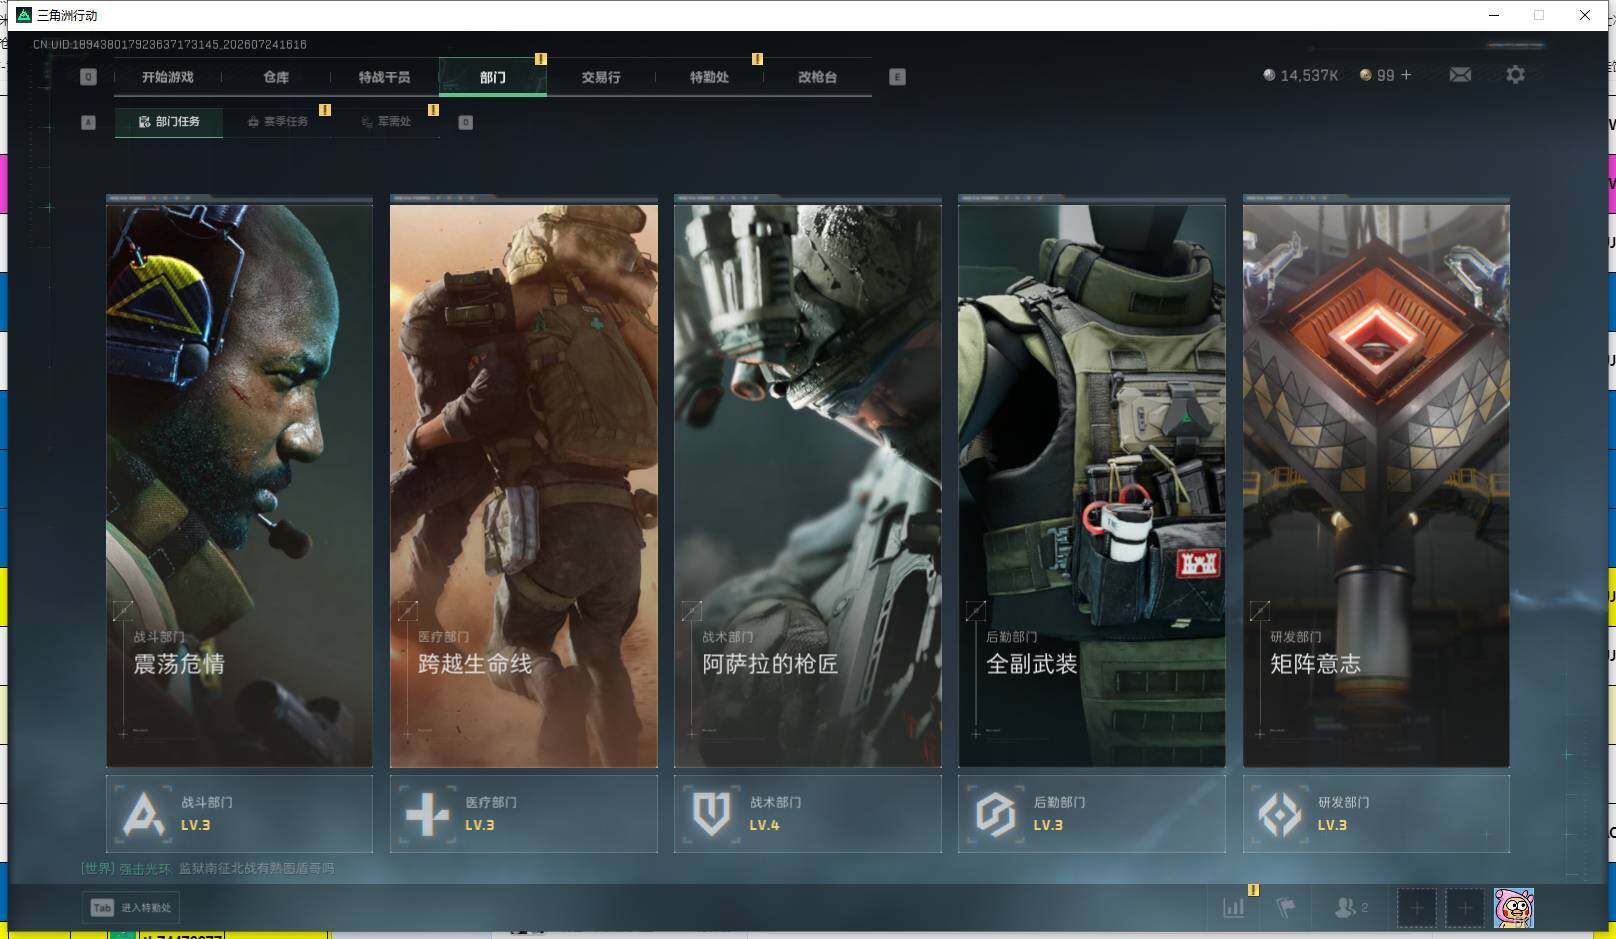Click the silver currency coin icon
Viewport: 1616px width, 939px height.
point(1269,75)
